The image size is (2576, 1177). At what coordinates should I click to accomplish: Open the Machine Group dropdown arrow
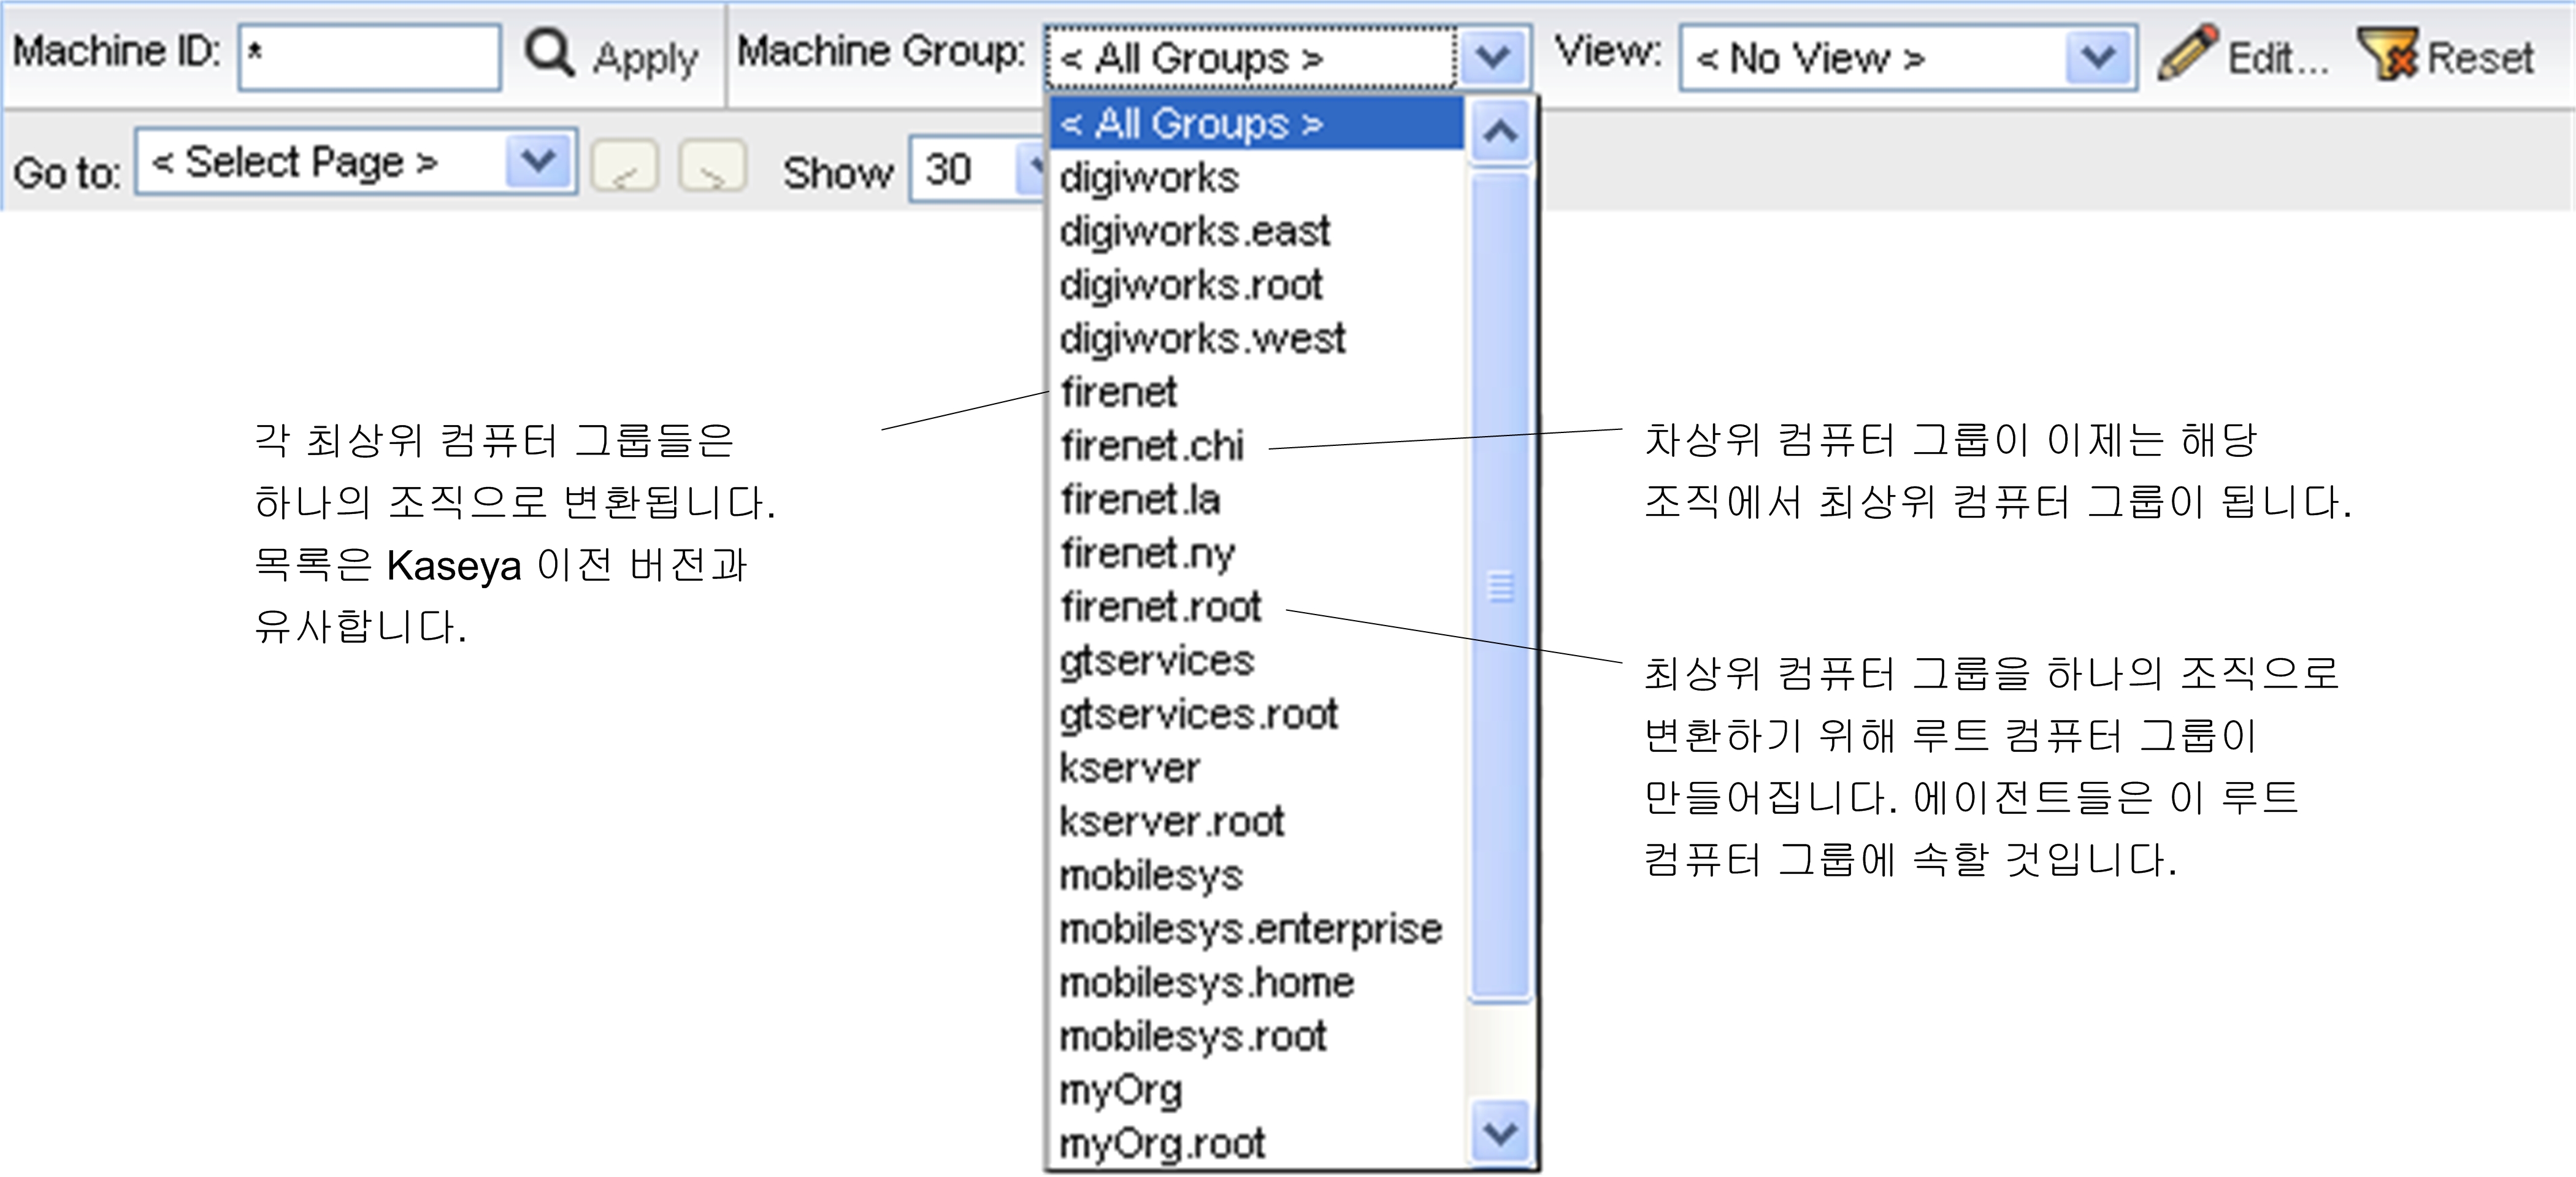1493,57
